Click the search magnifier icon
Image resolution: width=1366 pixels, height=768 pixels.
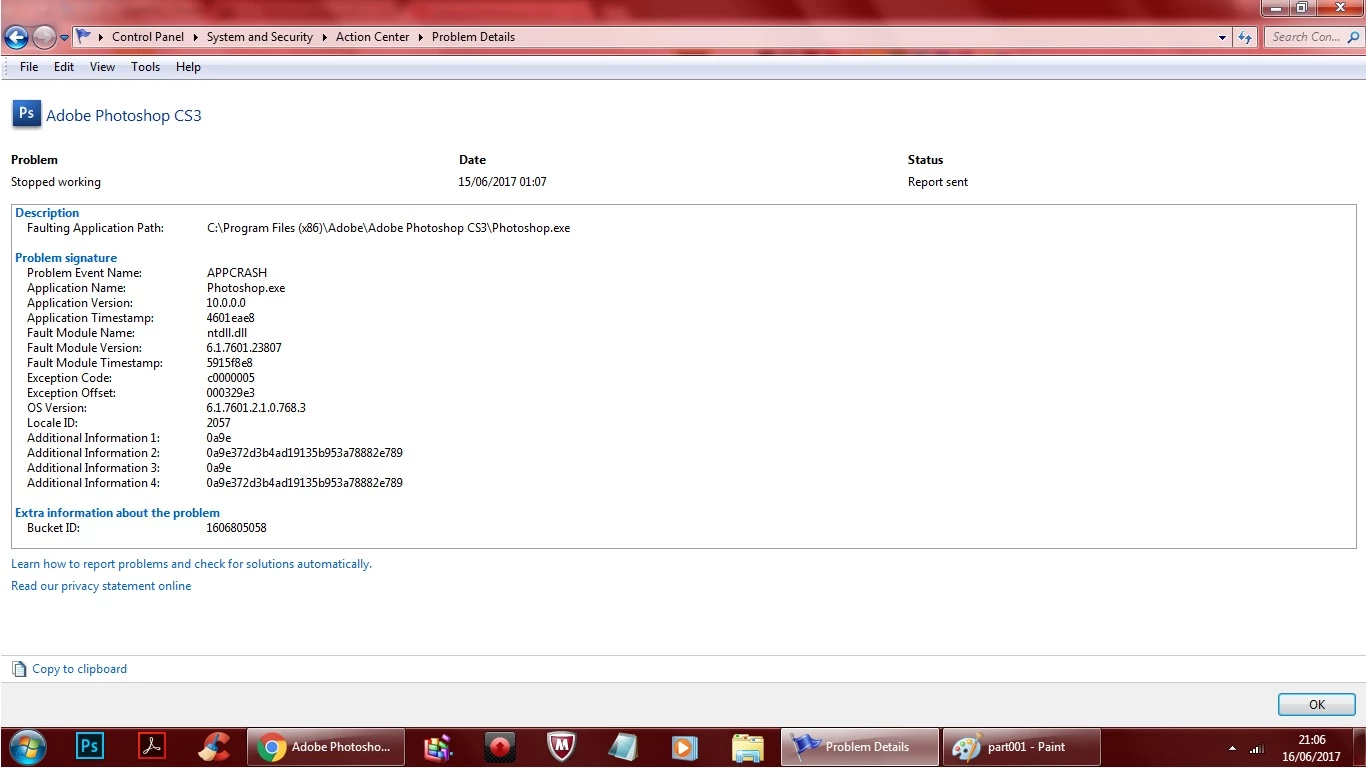(1355, 37)
